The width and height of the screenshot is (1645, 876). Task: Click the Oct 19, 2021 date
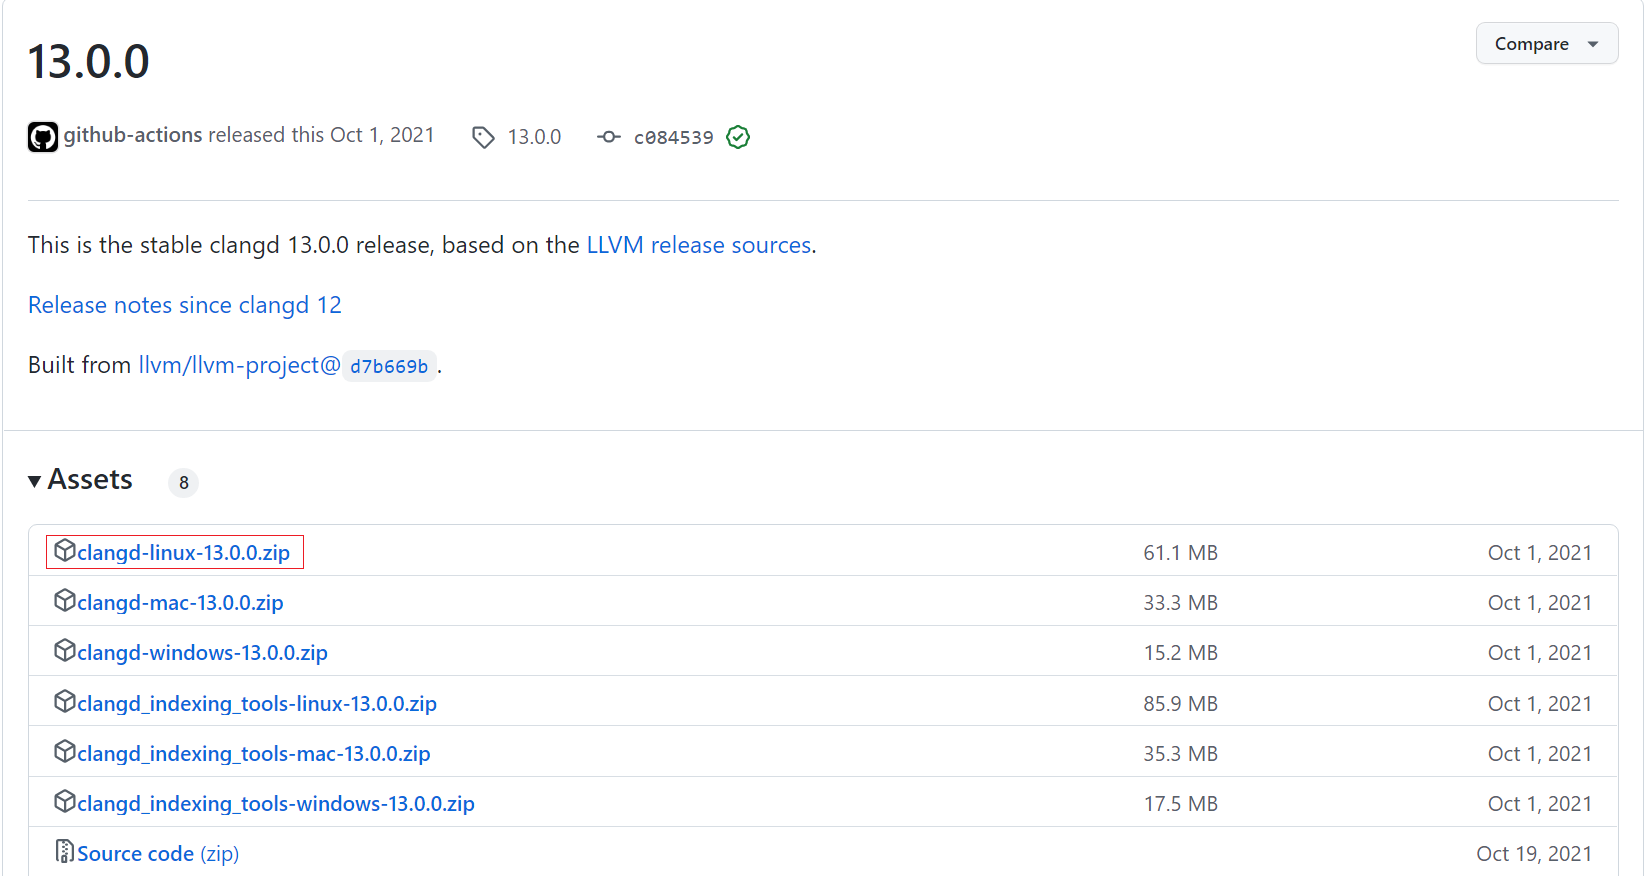1534,854
